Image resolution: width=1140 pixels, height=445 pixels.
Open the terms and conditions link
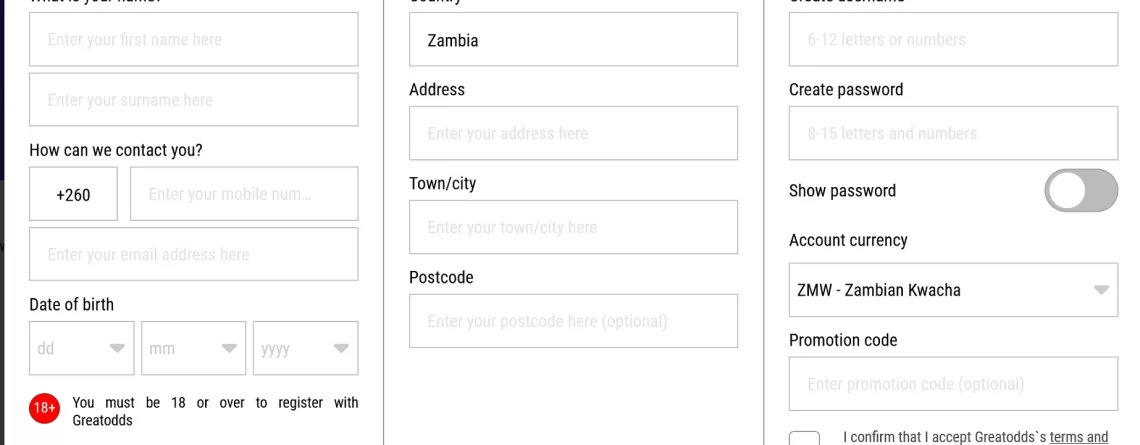click(1079, 437)
